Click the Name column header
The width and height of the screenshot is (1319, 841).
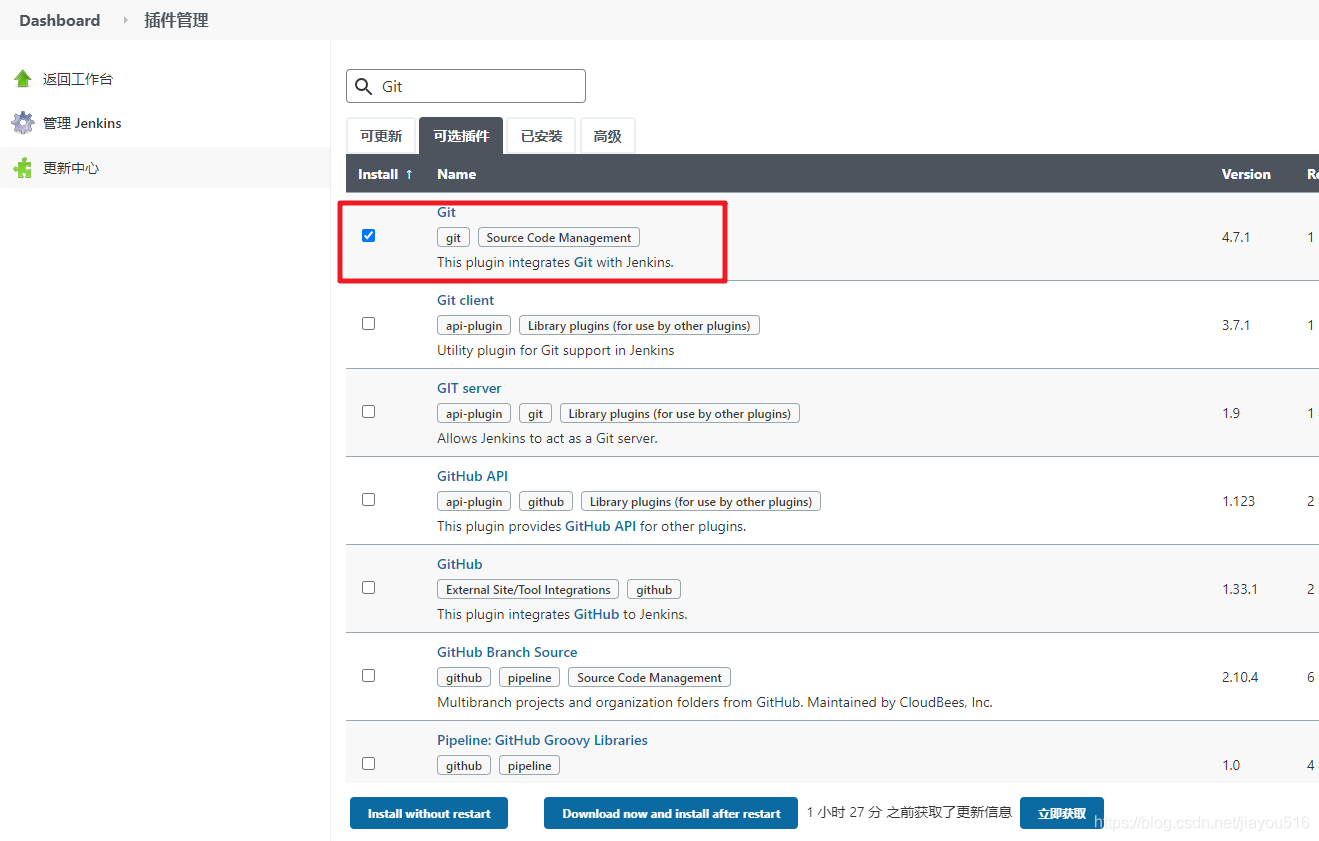click(456, 174)
